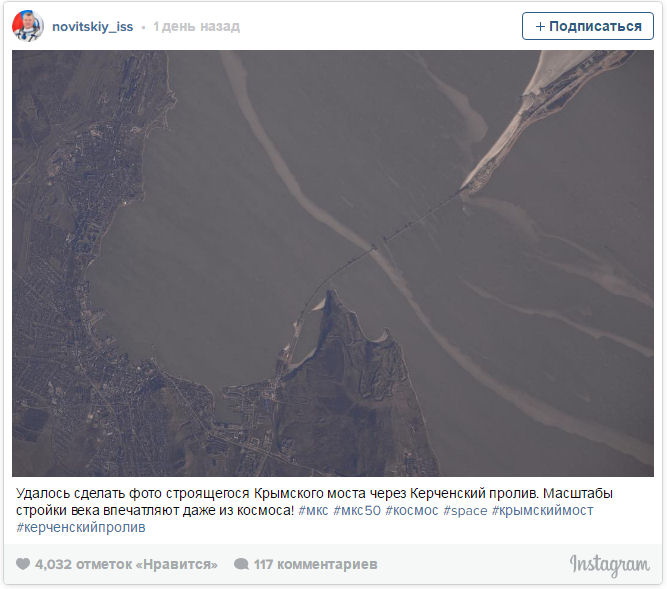The height and width of the screenshot is (589, 667).
Task: Open the '1 день назад' timestamp link
Action: (x=197, y=27)
